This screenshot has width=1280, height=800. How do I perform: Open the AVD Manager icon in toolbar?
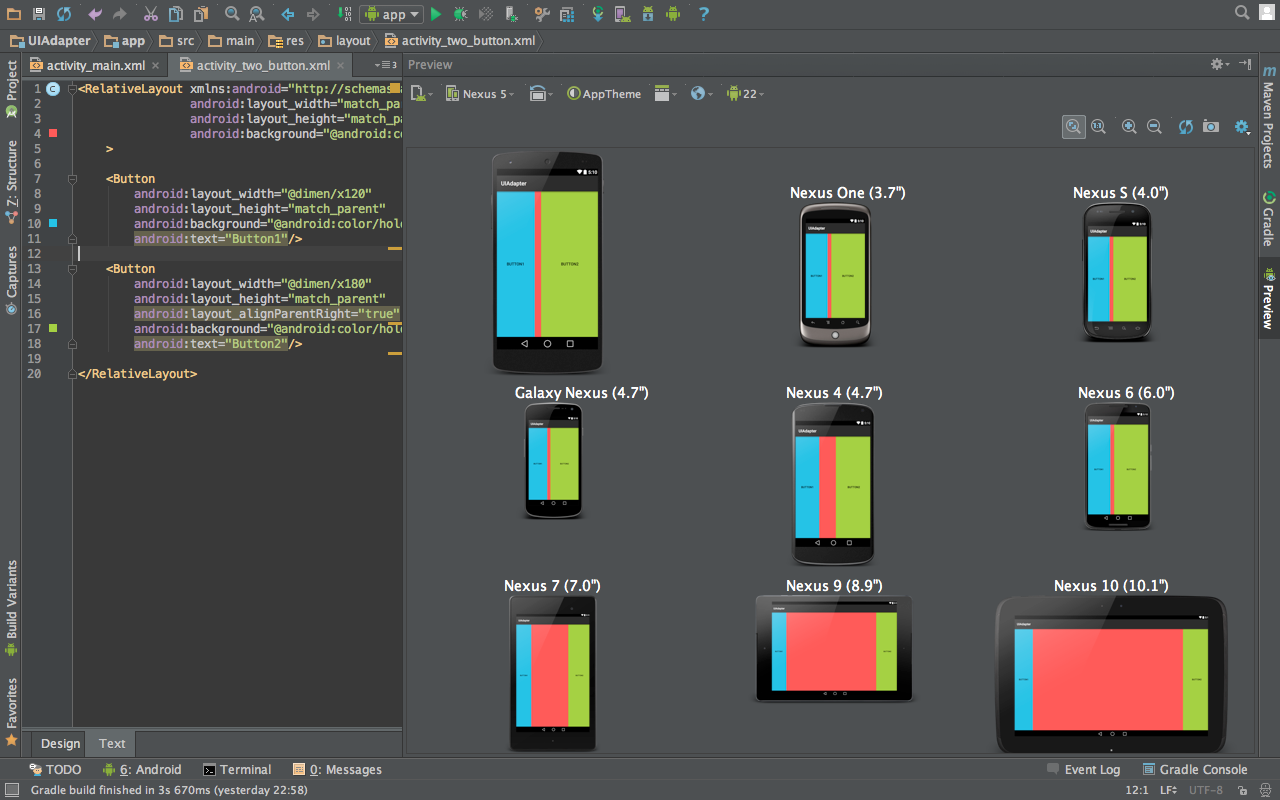click(x=622, y=14)
